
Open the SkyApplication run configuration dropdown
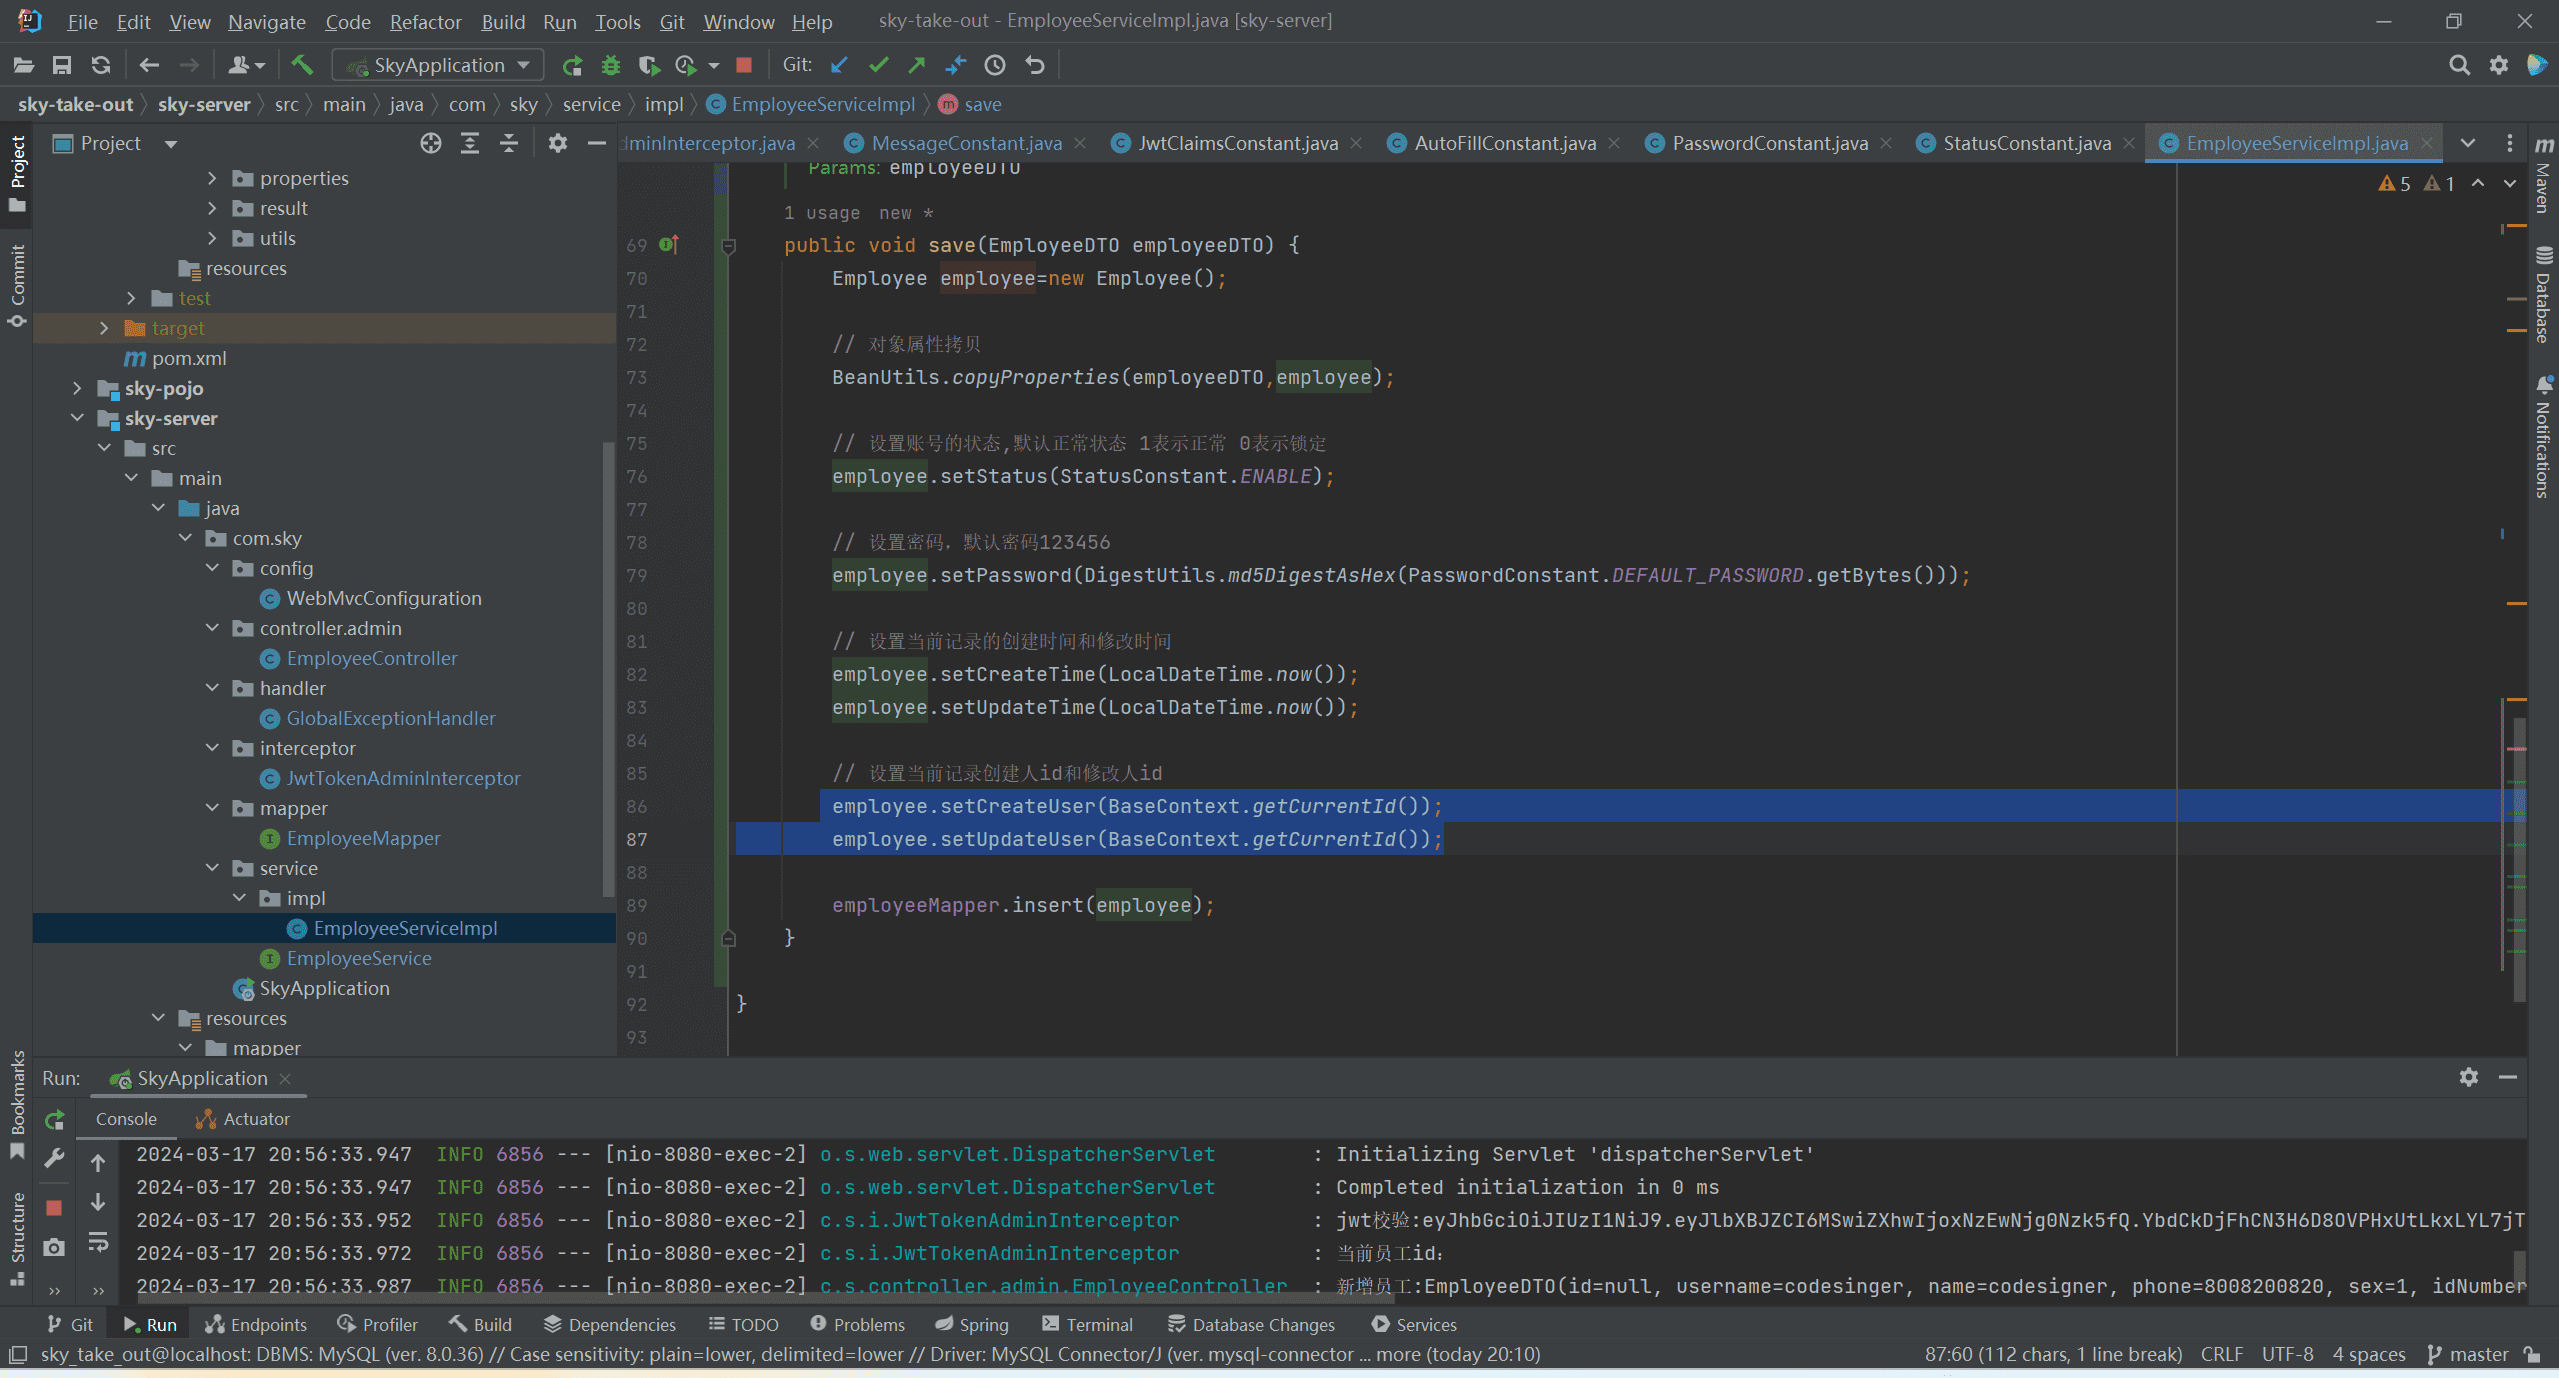tap(437, 66)
